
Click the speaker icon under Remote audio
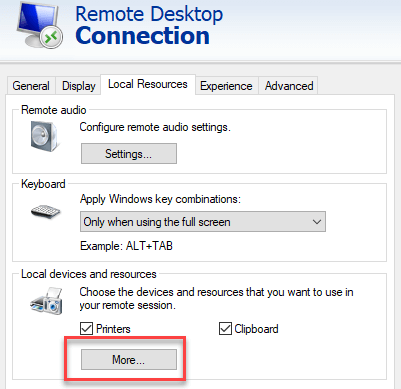pos(45,136)
